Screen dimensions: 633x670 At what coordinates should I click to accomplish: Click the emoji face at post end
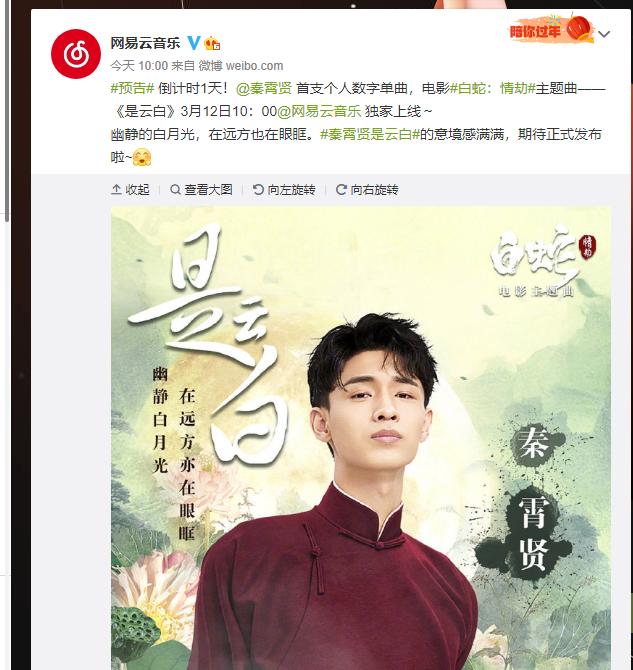142,157
